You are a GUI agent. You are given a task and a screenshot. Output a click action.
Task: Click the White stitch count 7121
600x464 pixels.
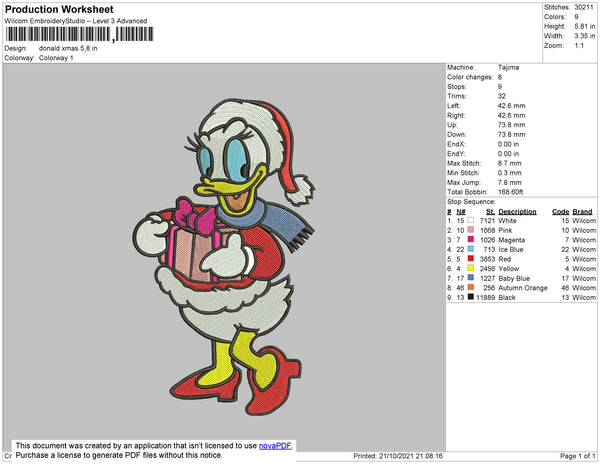pyautogui.click(x=488, y=221)
